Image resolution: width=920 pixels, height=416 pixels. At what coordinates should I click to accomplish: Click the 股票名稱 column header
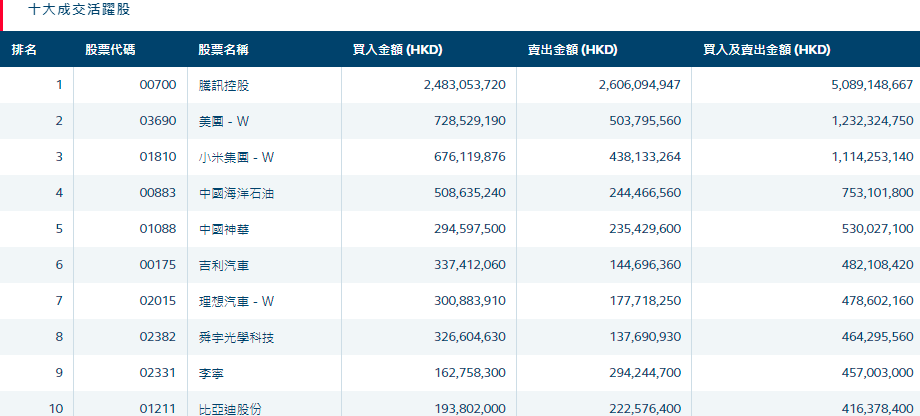click(224, 50)
